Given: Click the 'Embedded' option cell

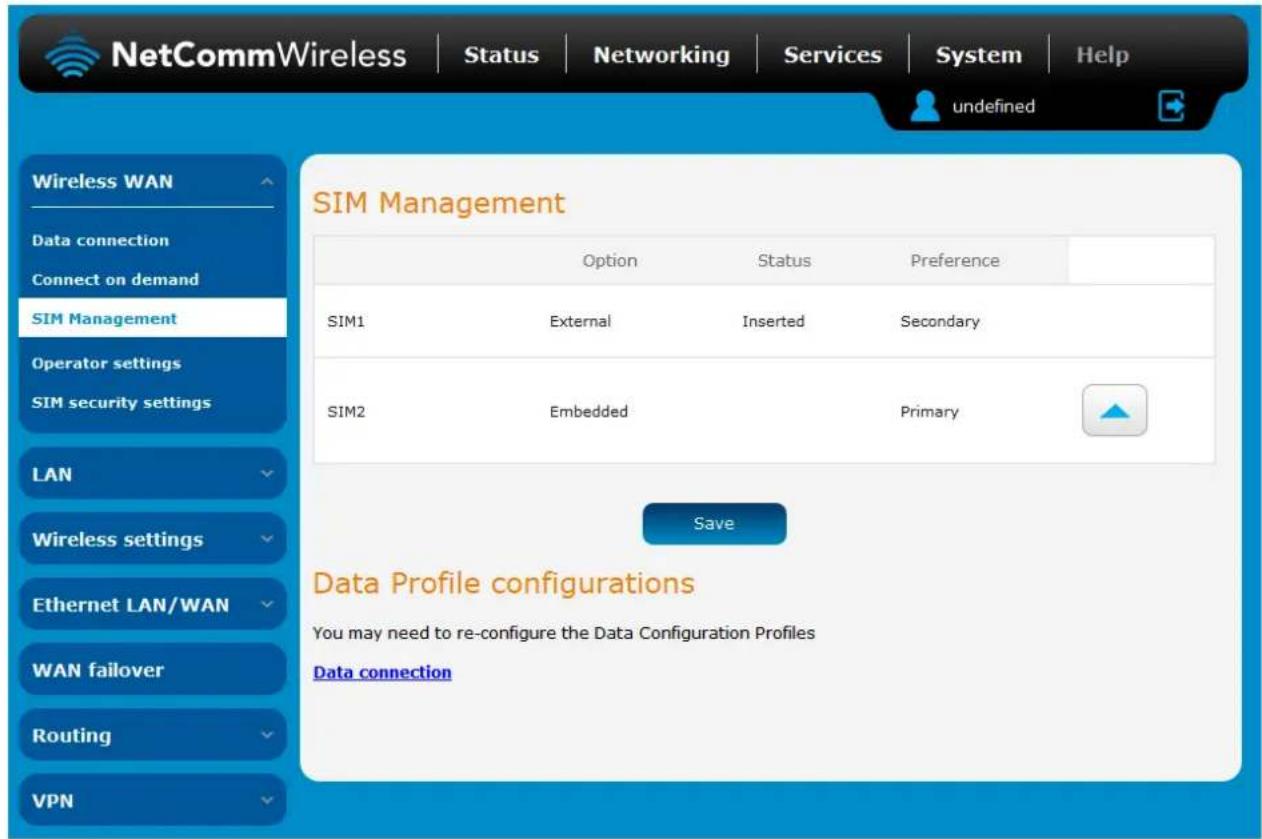Looking at the screenshot, I should pos(589,412).
